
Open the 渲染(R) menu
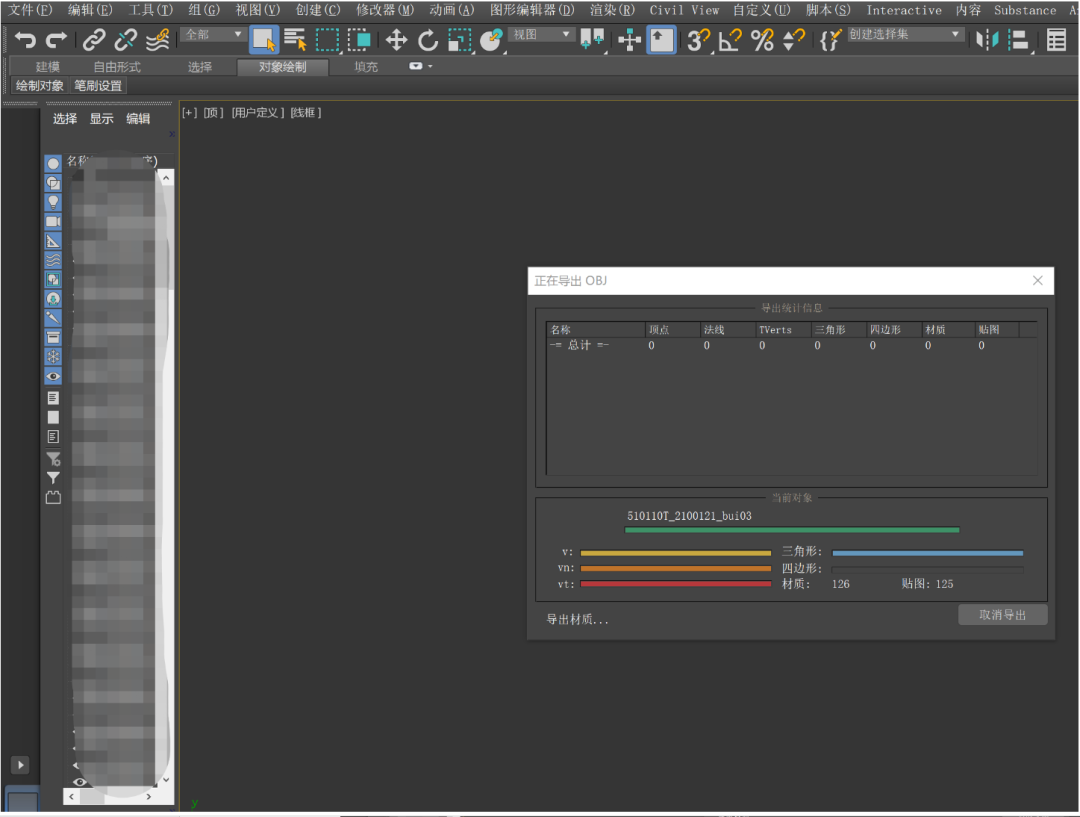611,10
